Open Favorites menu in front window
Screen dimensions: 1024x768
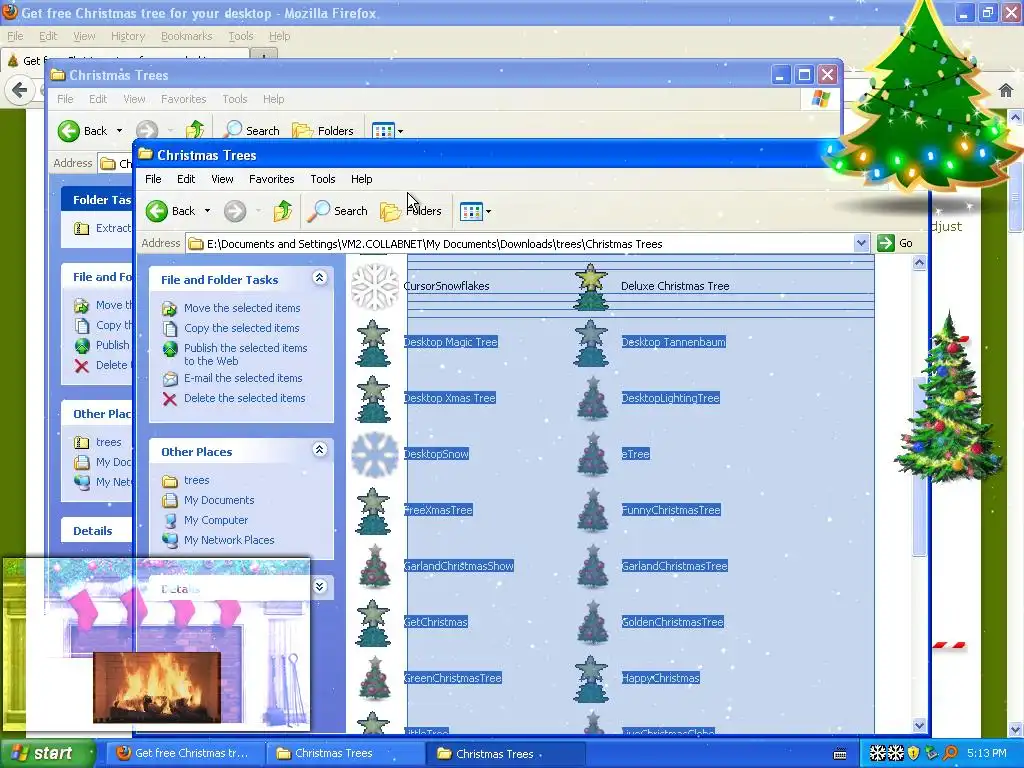pyautogui.click(x=272, y=179)
